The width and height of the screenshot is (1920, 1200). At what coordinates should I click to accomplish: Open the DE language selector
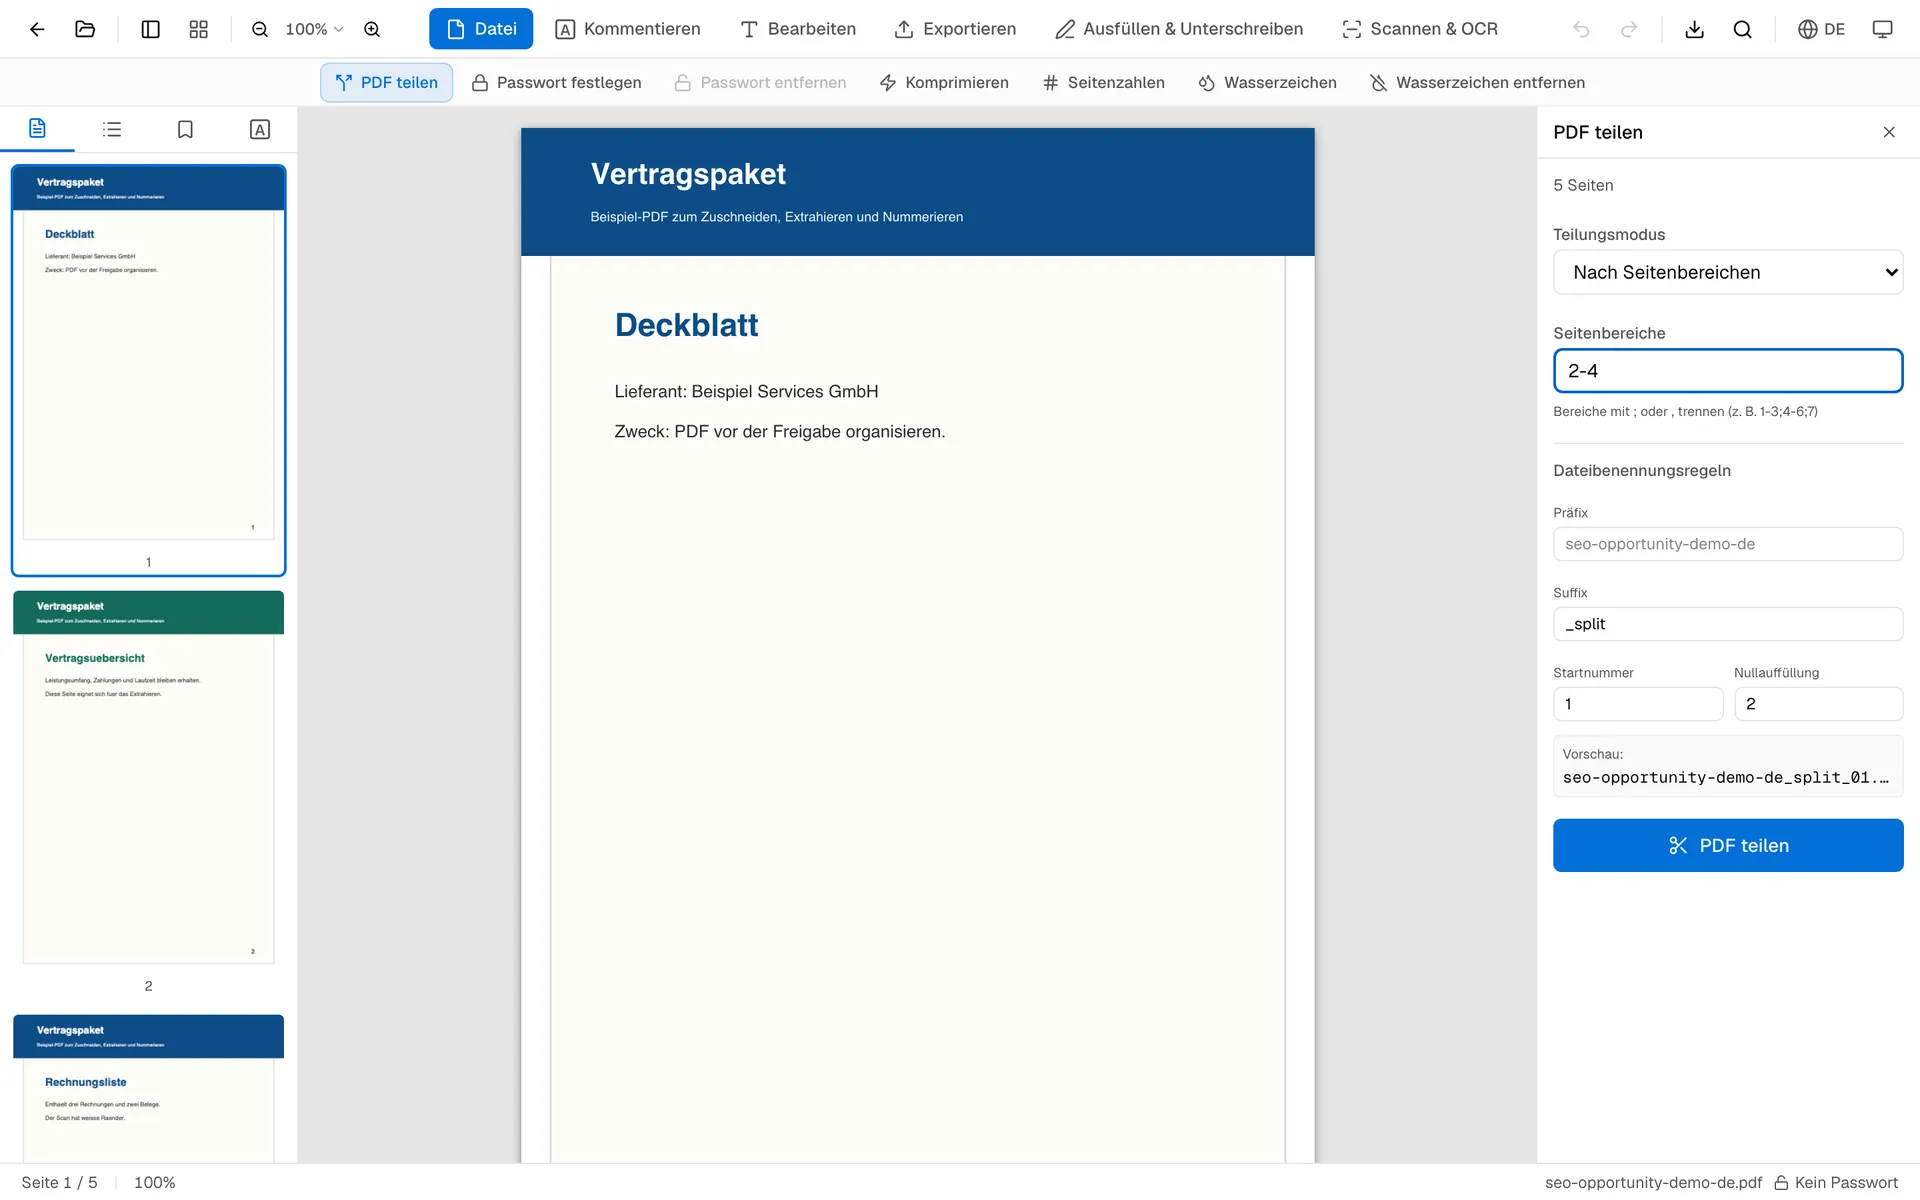click(x=1821, y=29)
